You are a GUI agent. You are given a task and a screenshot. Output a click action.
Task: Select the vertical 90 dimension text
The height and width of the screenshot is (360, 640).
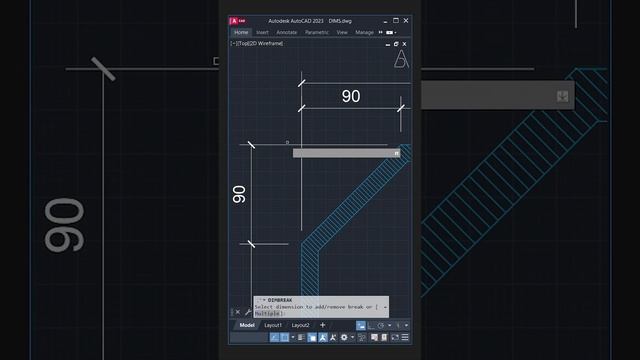[x=239, y=194]
